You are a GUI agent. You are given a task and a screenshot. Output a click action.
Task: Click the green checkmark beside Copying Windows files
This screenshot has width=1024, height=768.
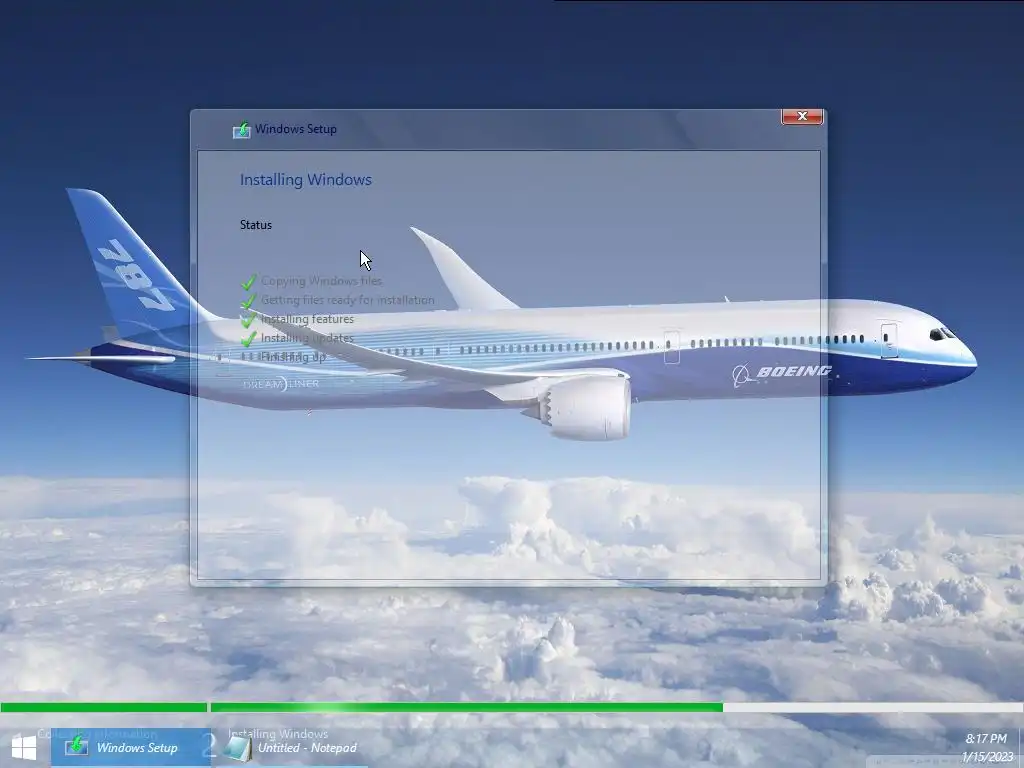248,282
